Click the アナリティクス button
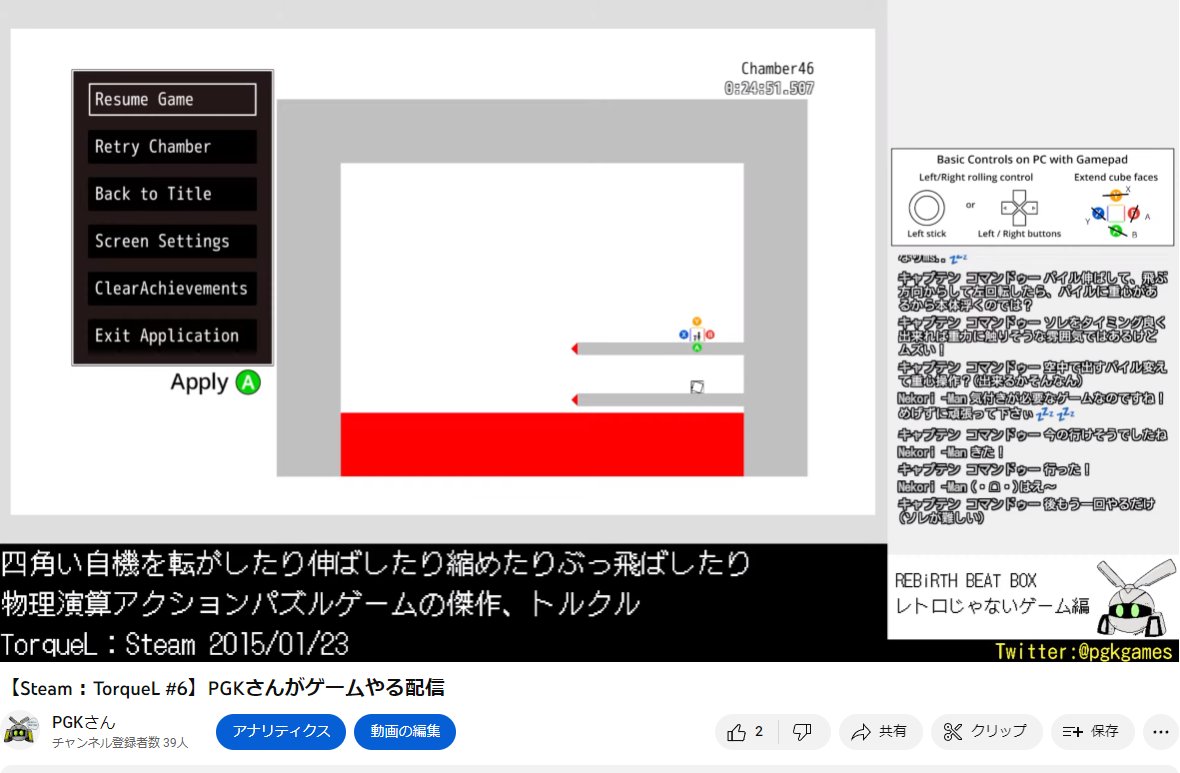 click(x=281, y=732)
